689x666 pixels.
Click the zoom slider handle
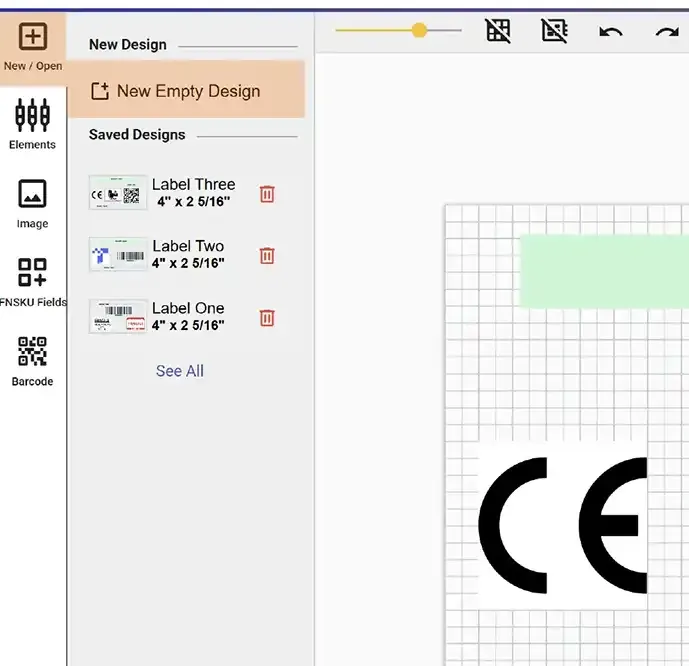click(x=419, y=30)
